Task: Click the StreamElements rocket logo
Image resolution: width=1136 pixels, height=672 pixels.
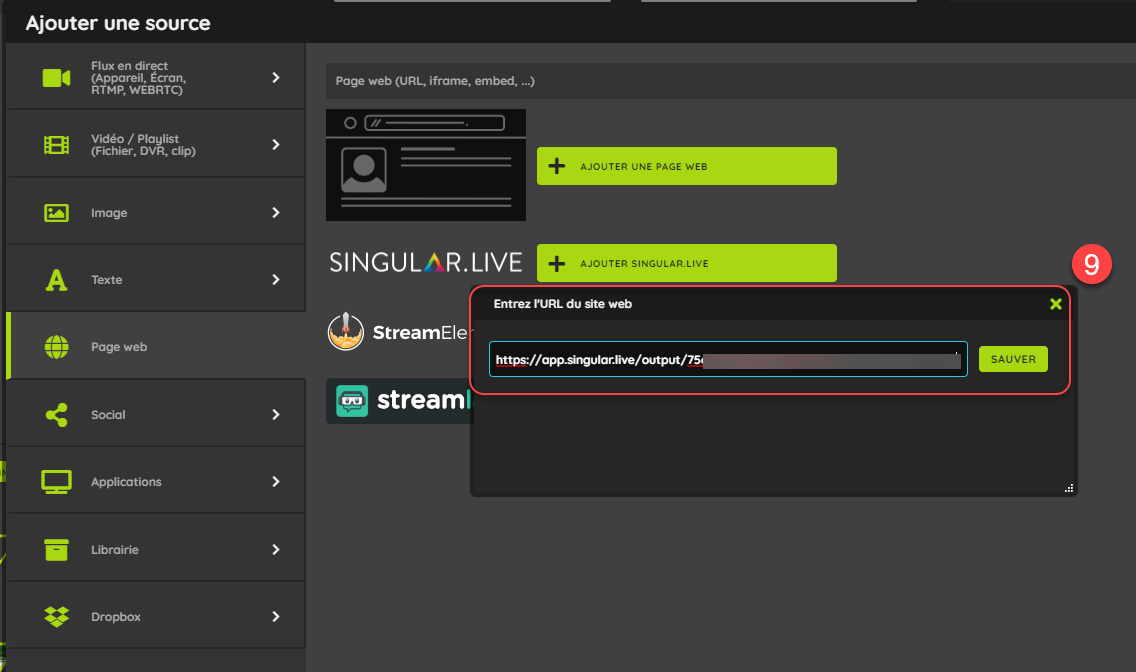Action: point(346,332)
